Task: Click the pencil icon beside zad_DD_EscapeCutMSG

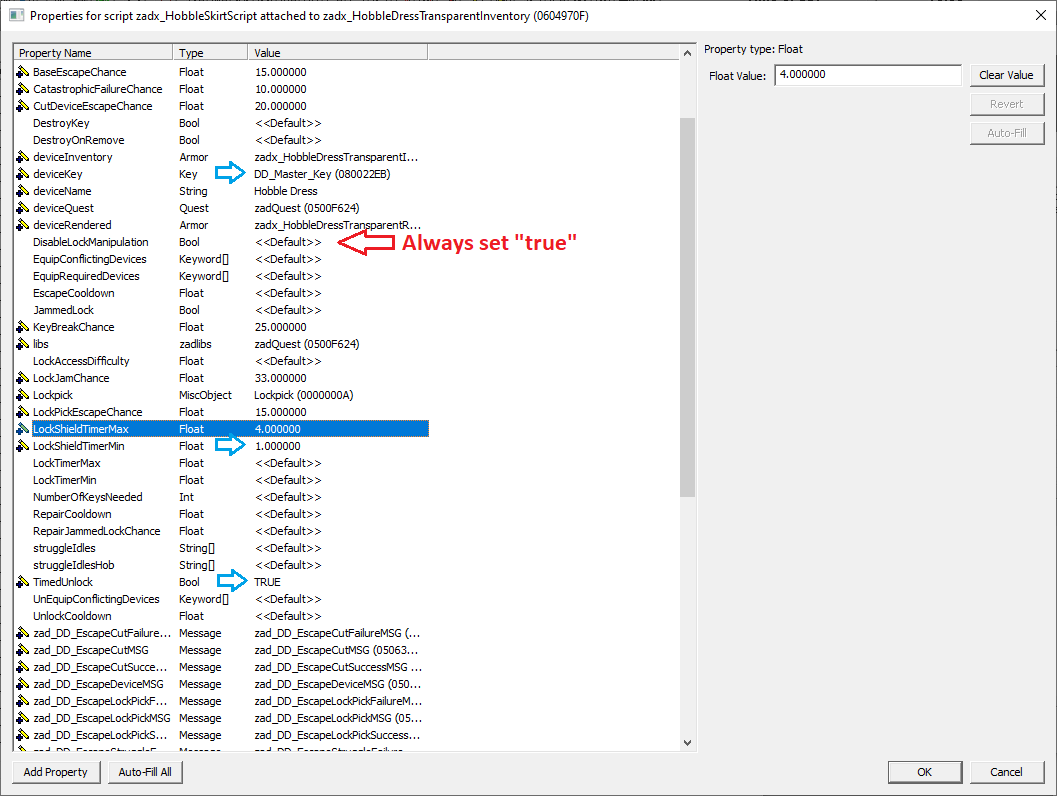Action: (22, 650)
